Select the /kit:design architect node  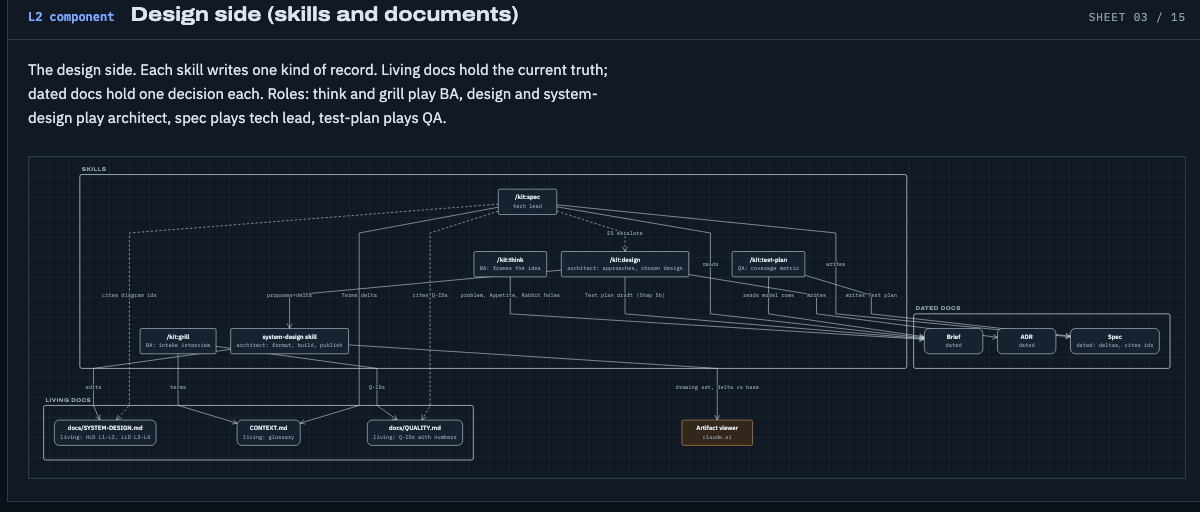point(625,264)
